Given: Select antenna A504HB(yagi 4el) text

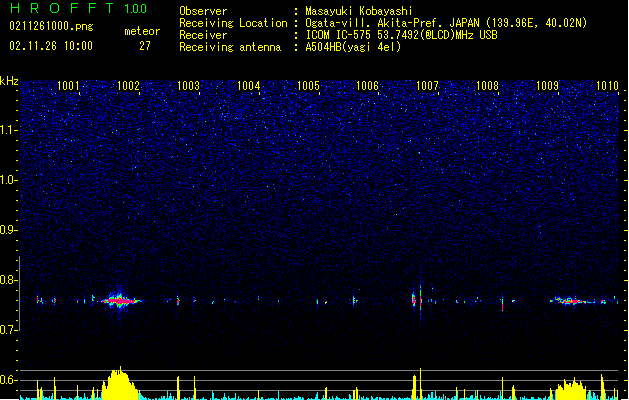Looking at the screenshot, I should (x=353, y=47).
